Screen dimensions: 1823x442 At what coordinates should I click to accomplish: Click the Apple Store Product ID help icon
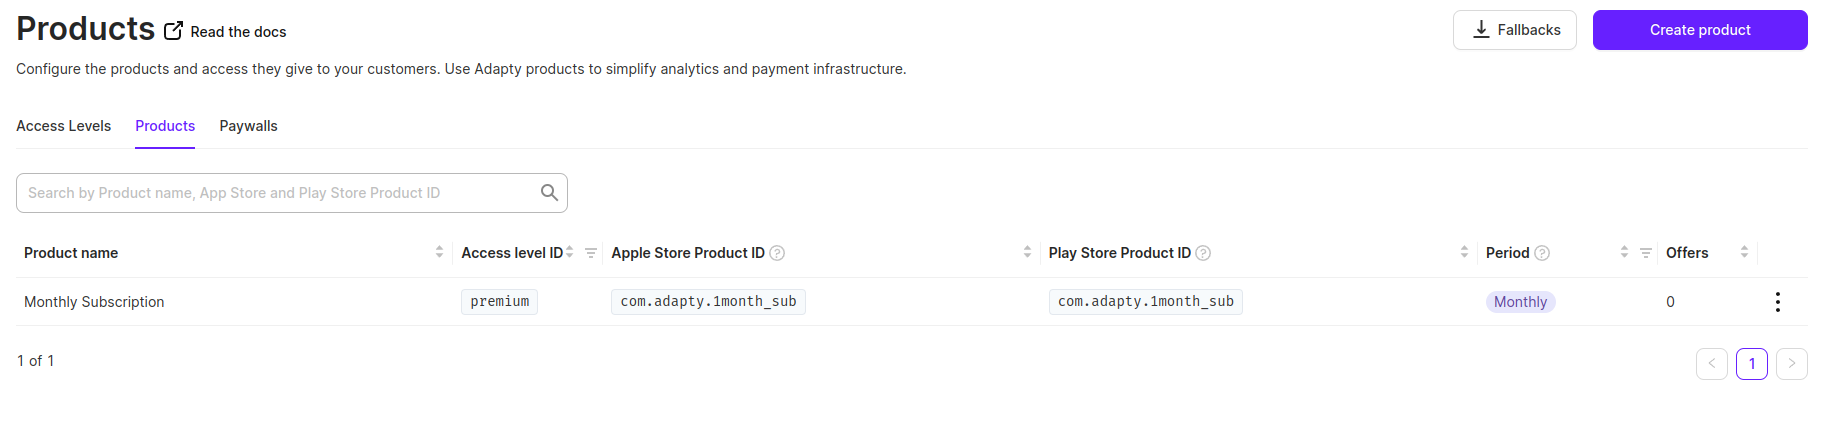[x=777, y=253]
